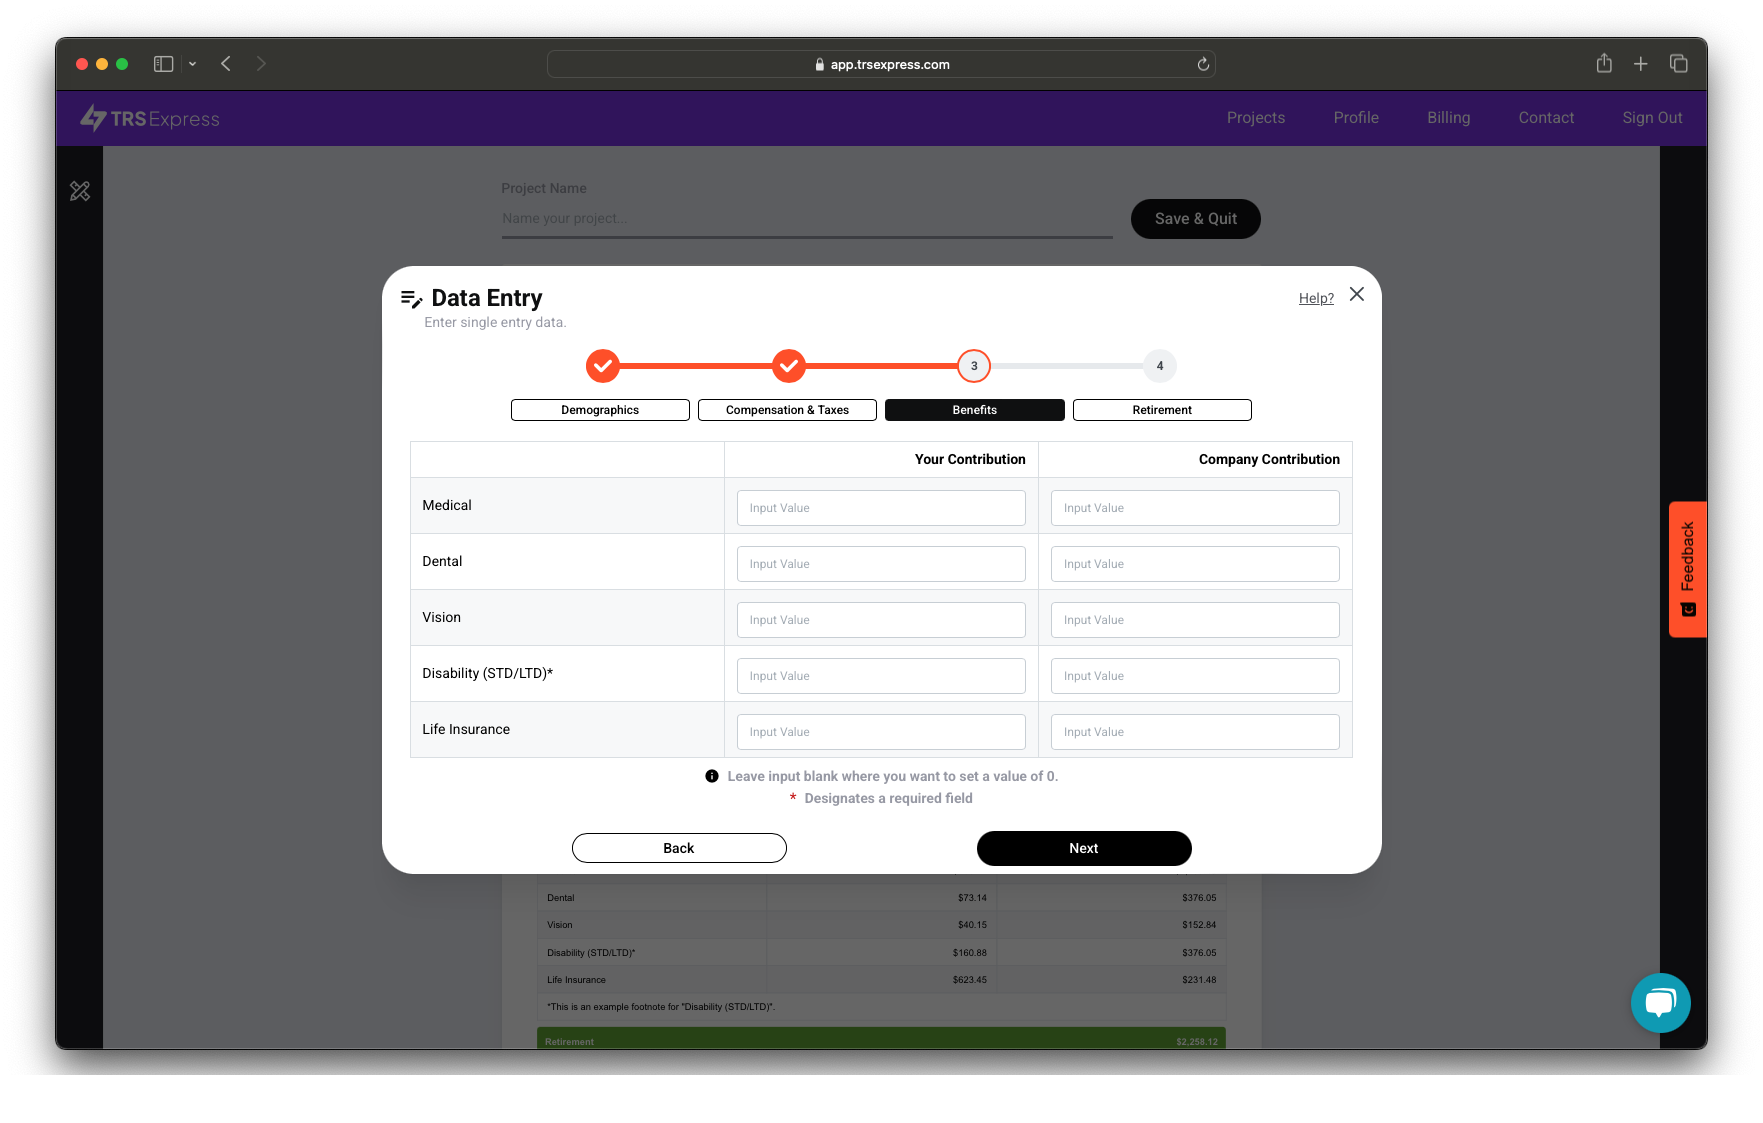Click the $623.45 Life Insurance value behind
Viewport: 1763px width, 1123px height.
pyautogui.click(x=970, y=980)
